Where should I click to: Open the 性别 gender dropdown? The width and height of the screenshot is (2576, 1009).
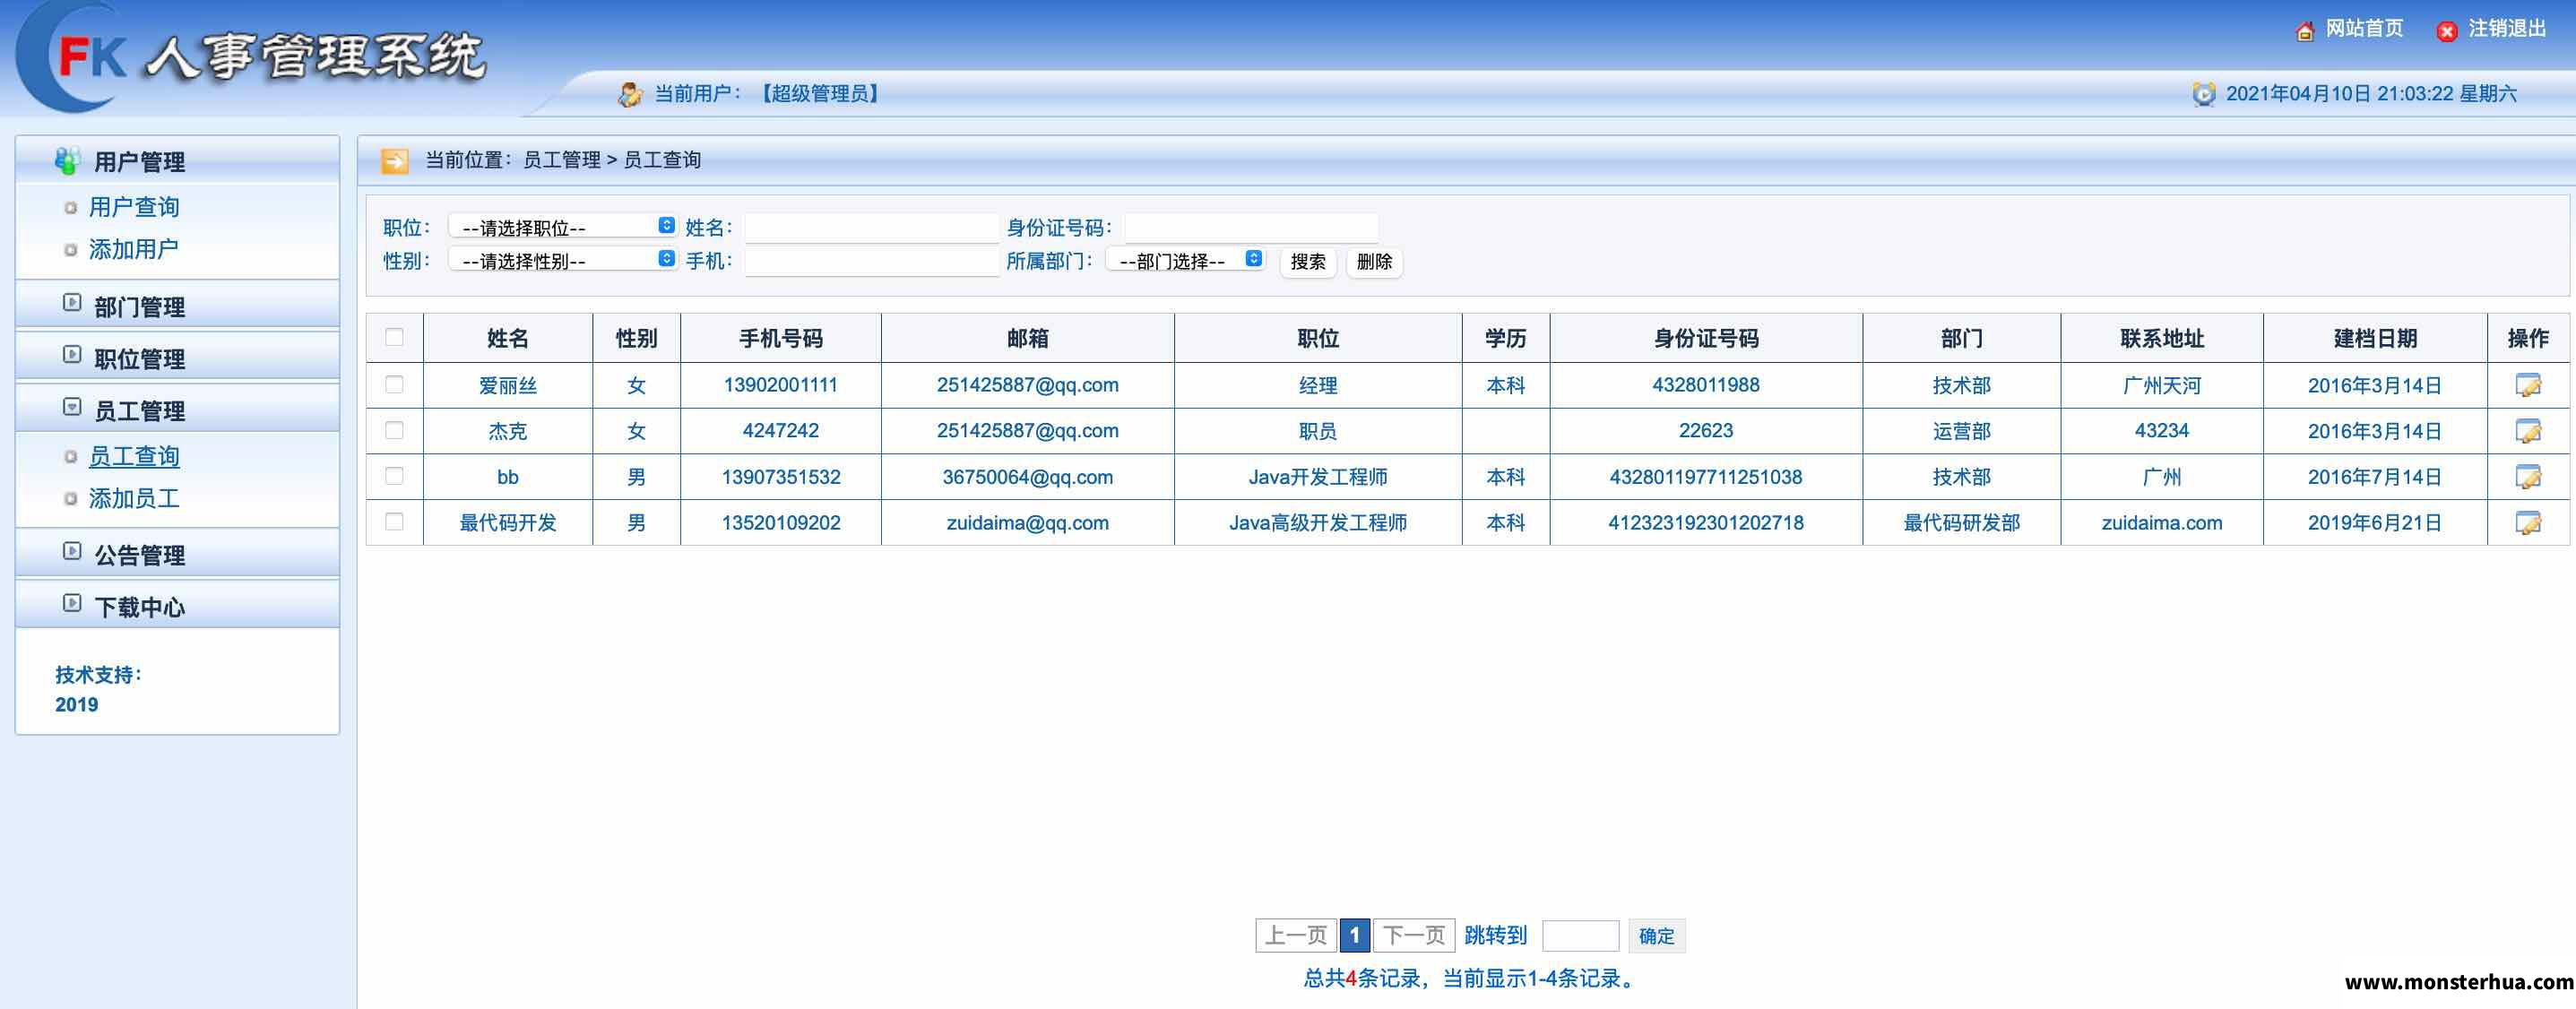[563, 260]
